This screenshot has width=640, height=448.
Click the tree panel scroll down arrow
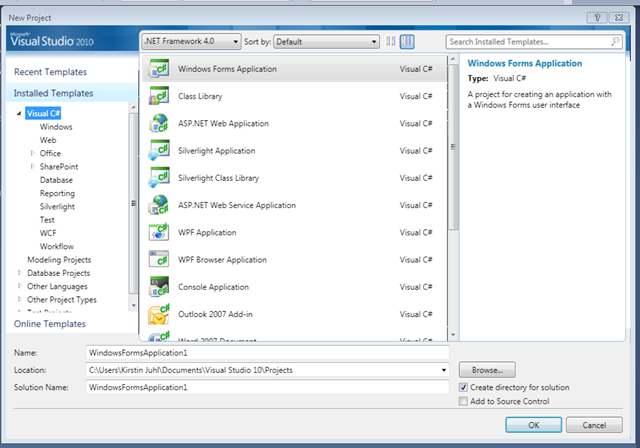click(133, 305)
